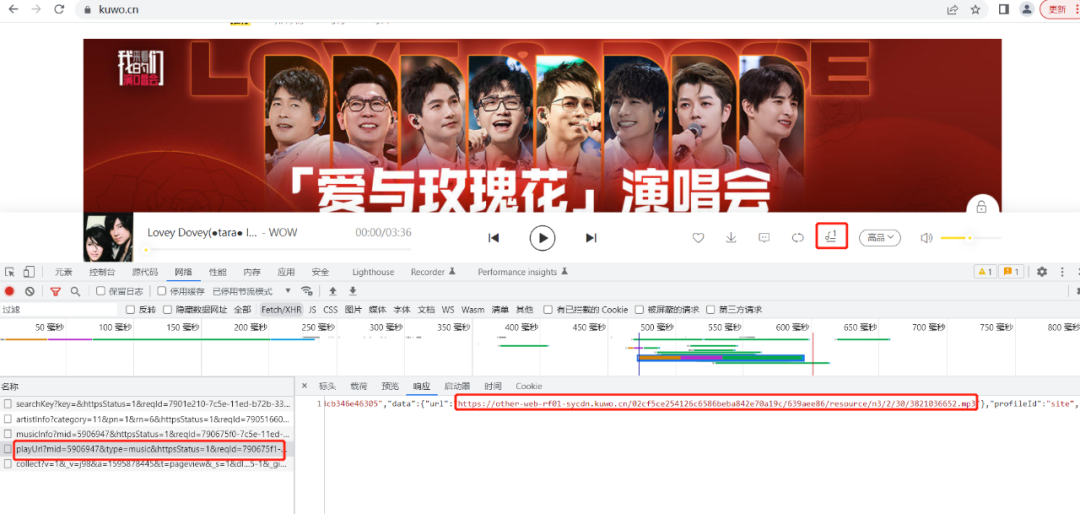1080x514 pixels.
Task: Toggle the device toolbar in DevTools
Action: pyautogui.click(x=29, y=272)
